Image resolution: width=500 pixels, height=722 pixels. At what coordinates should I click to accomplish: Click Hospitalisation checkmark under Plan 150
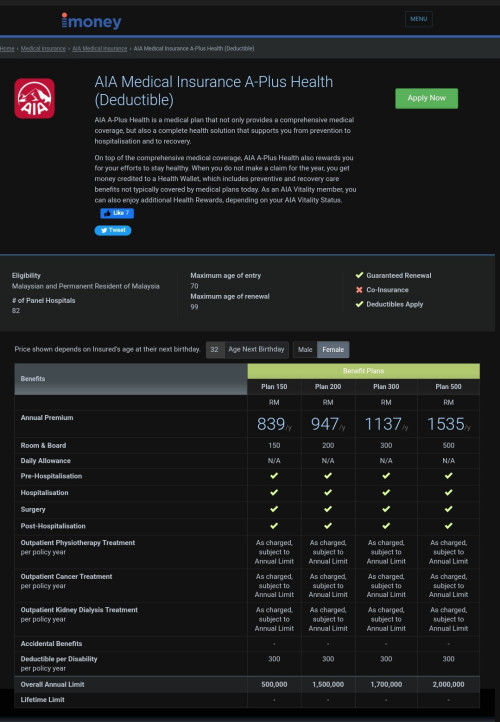(274, 492)
